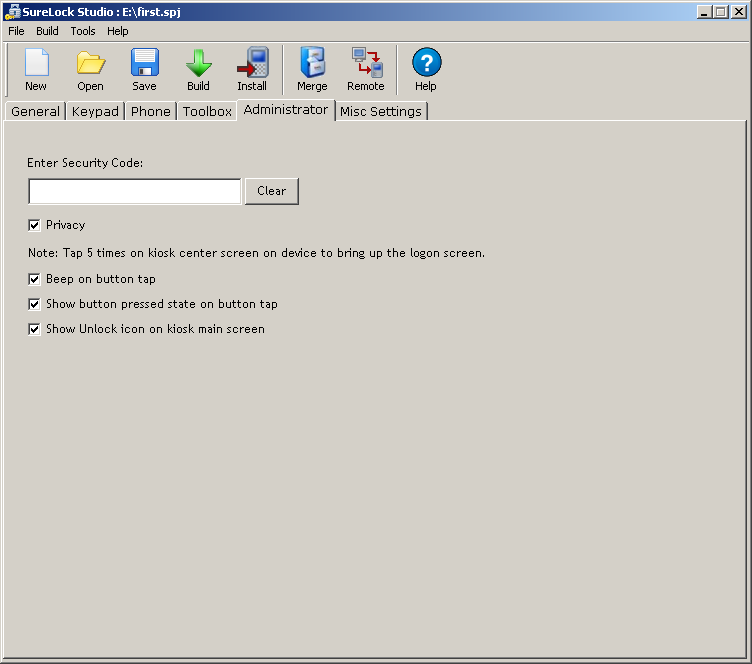
Task: Select the Administrator tab
Action: tap(286, 110)
